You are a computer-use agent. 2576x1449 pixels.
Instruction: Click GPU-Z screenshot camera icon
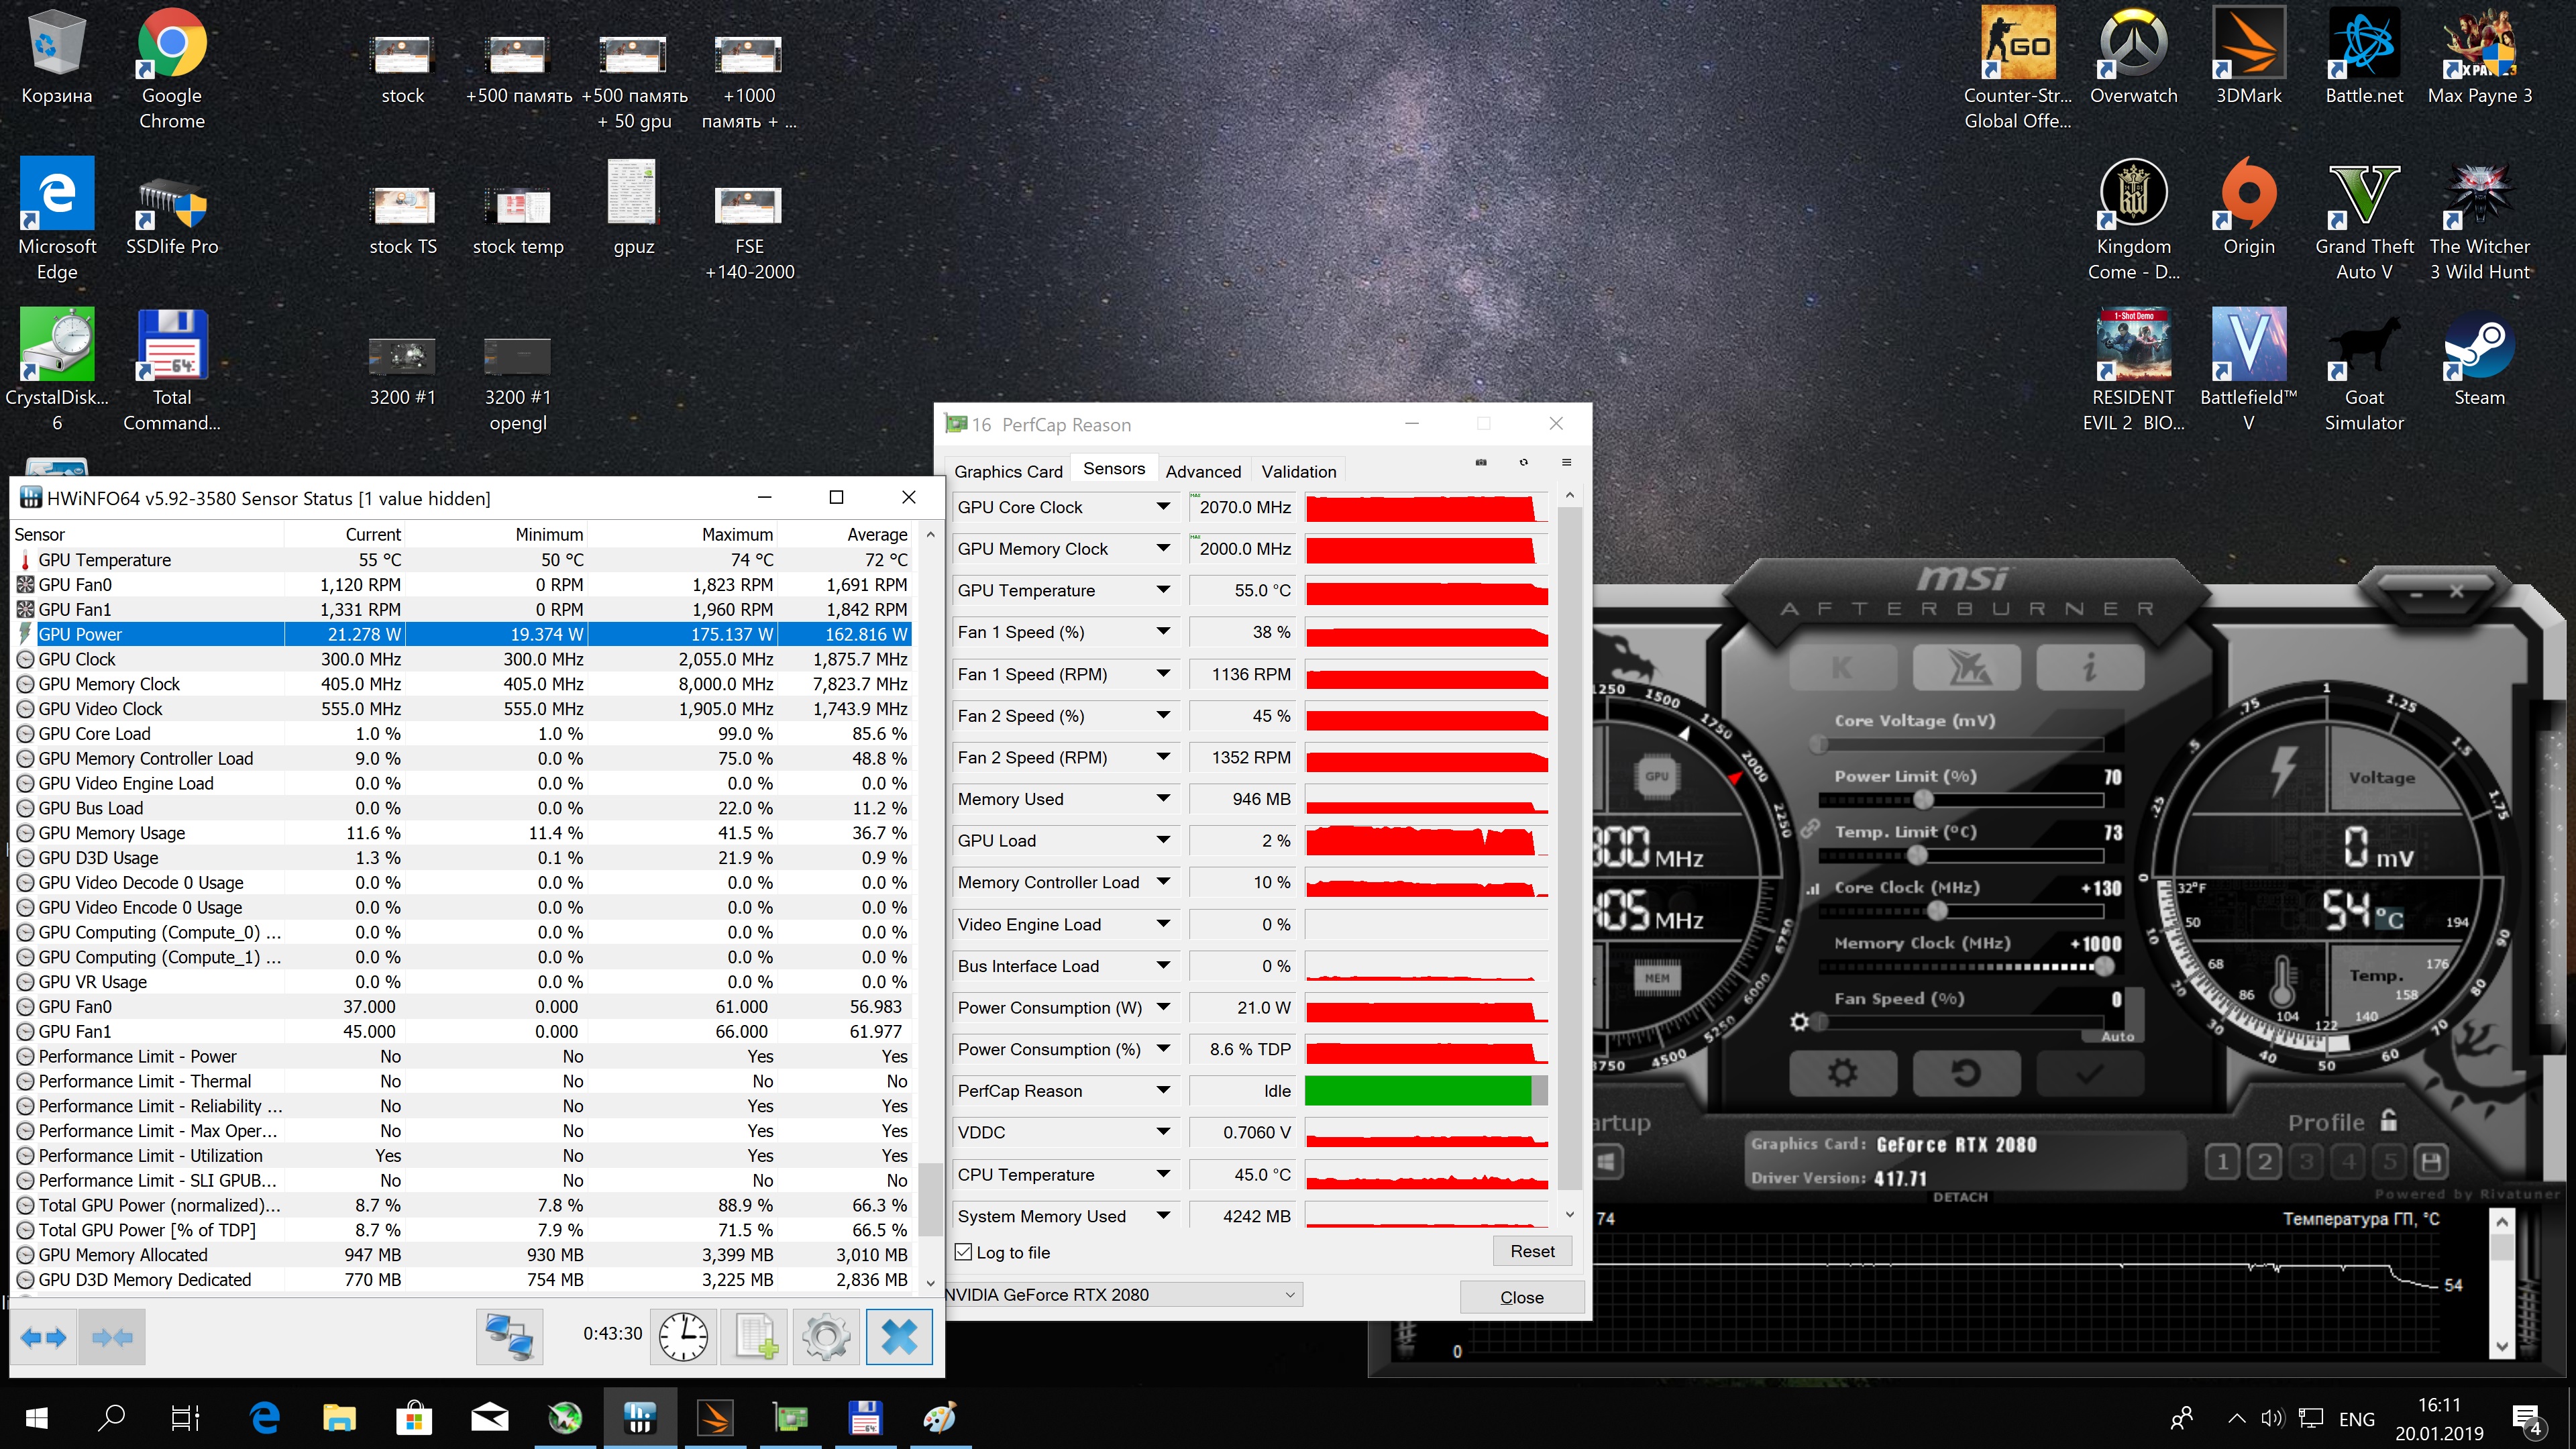tap(1481, 463)
